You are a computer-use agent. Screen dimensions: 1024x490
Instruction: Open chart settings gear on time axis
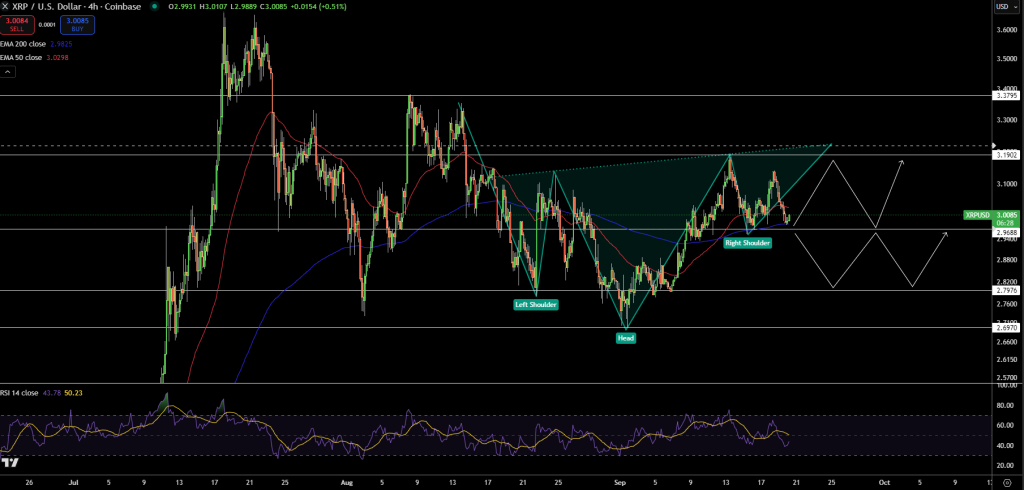tap(1008, 482)
